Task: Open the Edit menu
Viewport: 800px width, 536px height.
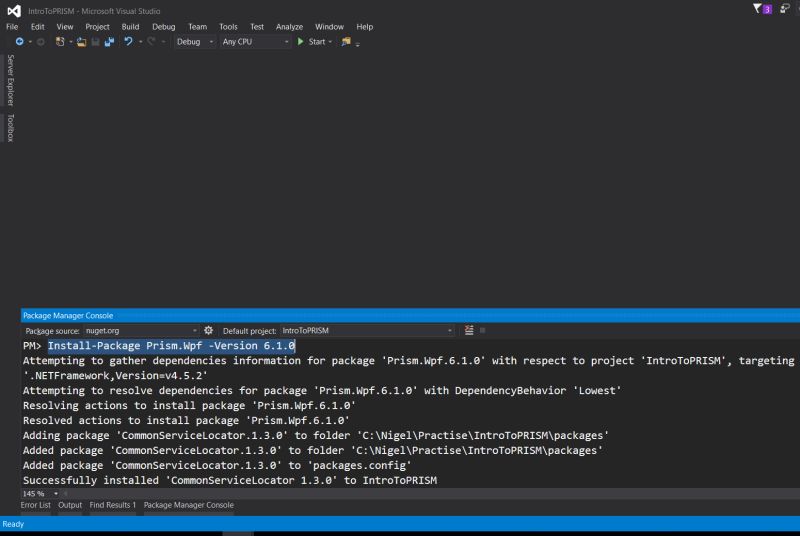Action: coord(37,27)
